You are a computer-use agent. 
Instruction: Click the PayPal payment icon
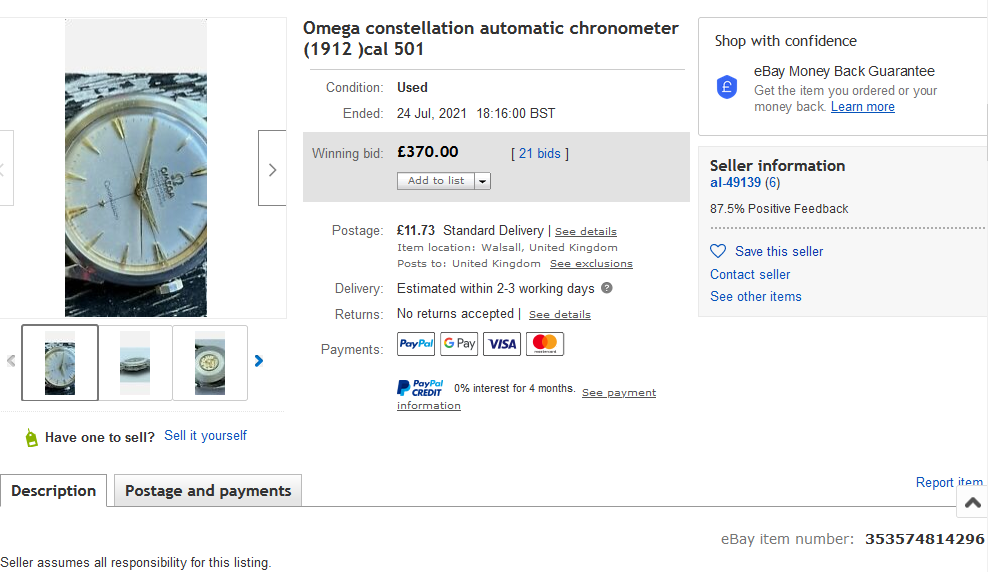(416, 344)
